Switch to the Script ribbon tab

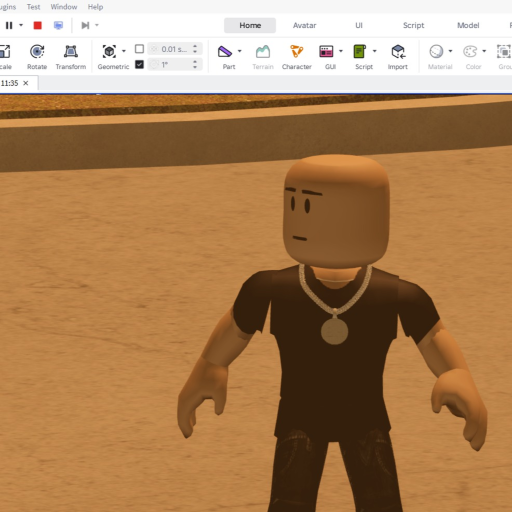pyautogui.click(x=413, y=25)
